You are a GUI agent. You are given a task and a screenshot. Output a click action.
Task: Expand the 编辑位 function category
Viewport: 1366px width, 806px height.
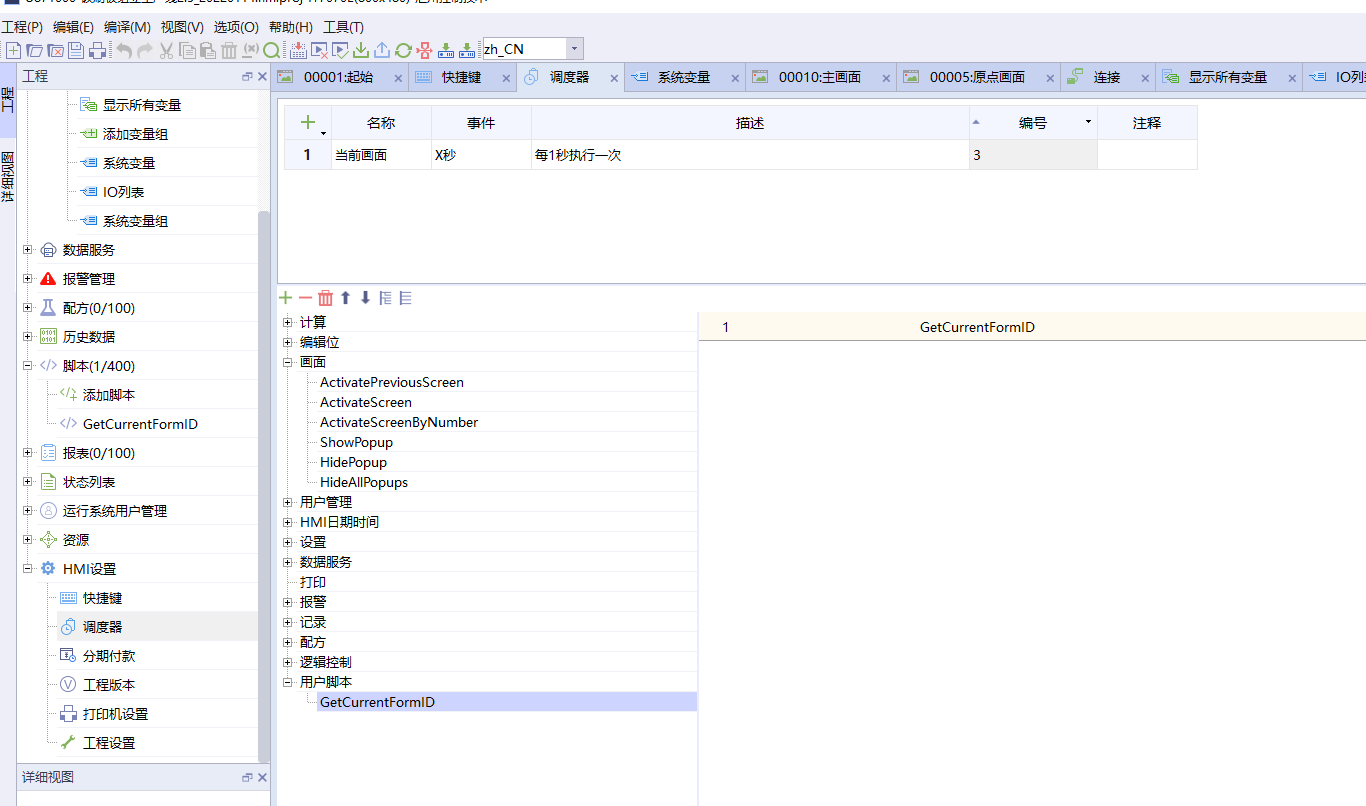click(x=288, y=342)
